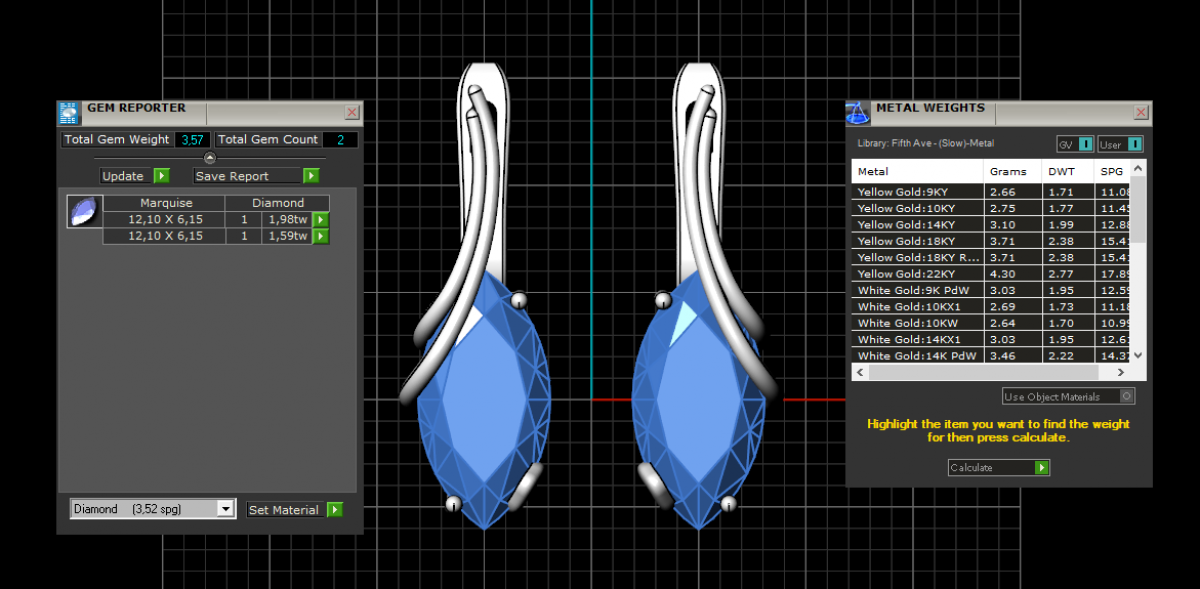This screenshot has height=589, width=1200.
Task: Click the green arrow beside Update
Action: click(161, 176)
